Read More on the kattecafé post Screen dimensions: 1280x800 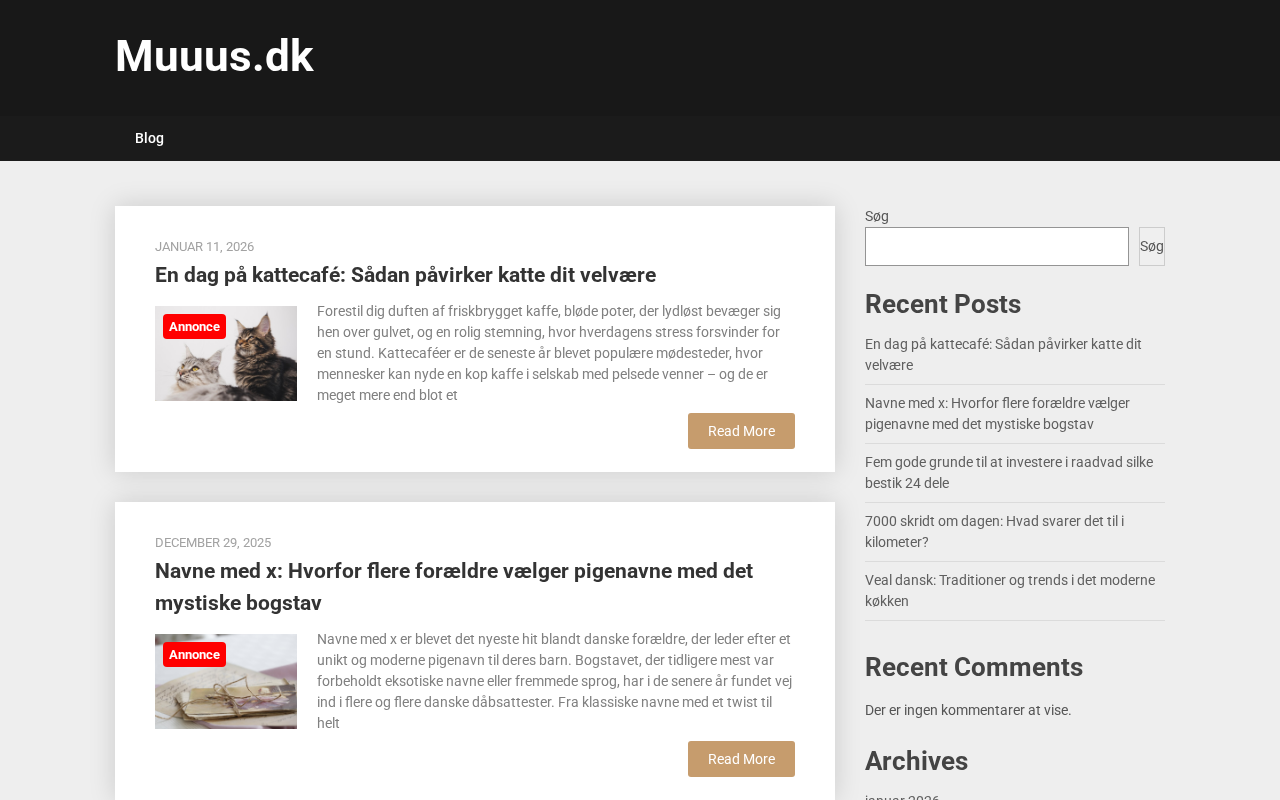[741, 431]
